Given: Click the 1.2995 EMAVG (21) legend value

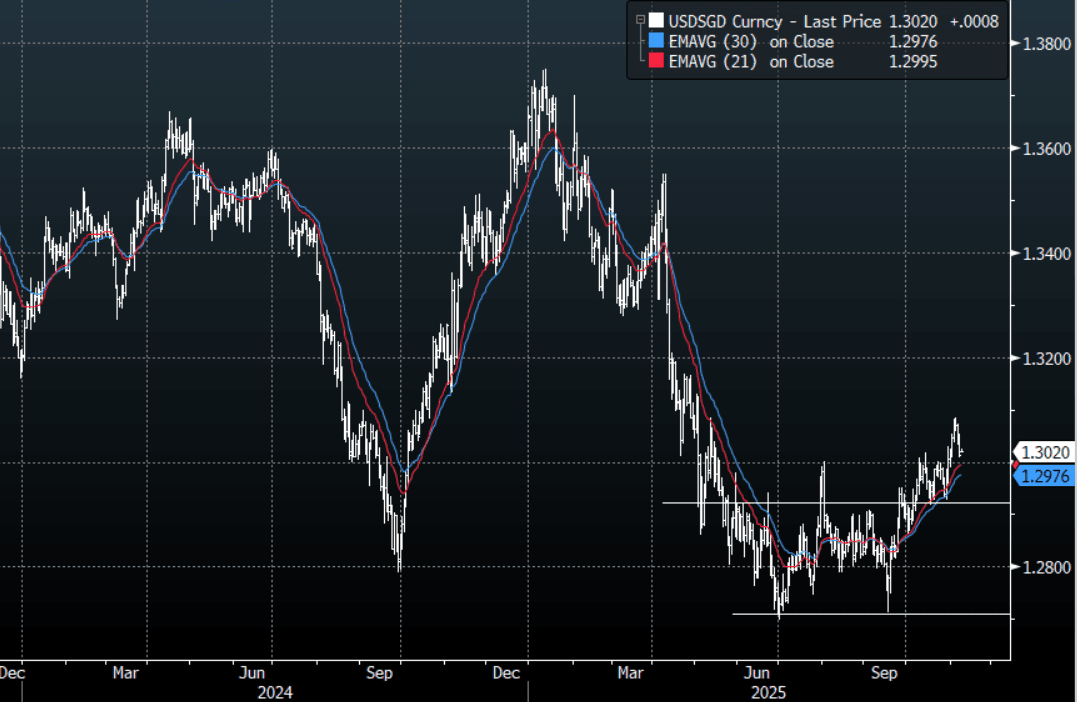Looking at the screenshot, I should [912, 62].
